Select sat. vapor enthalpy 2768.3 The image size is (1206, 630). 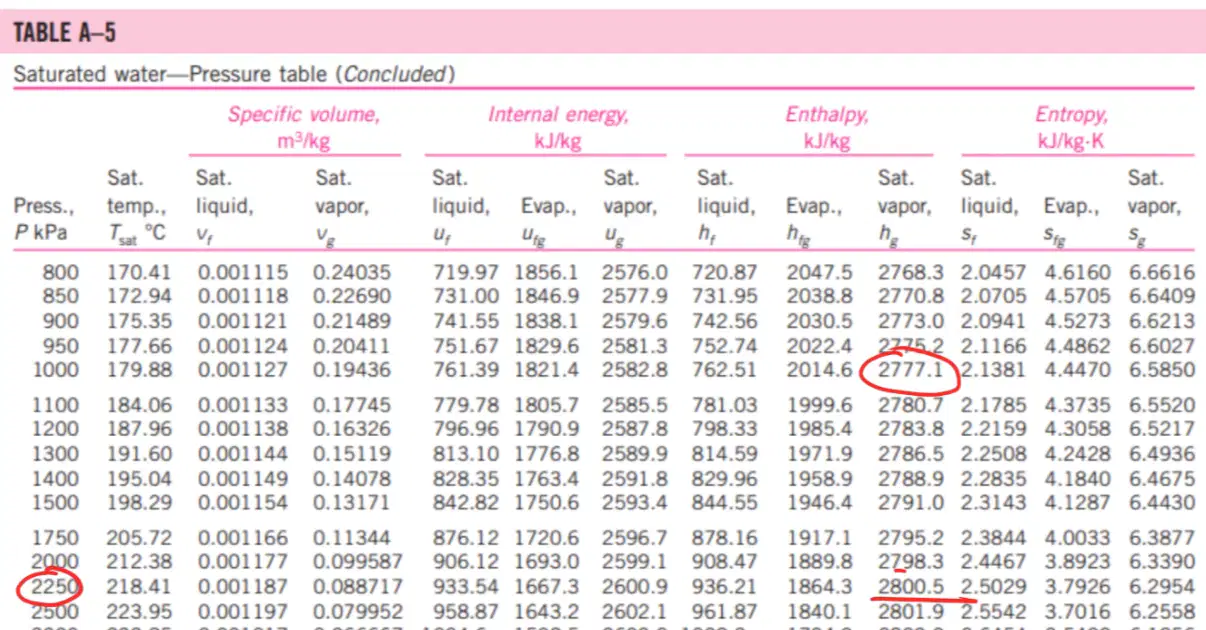pyautogui.click(x=911, y=272)
